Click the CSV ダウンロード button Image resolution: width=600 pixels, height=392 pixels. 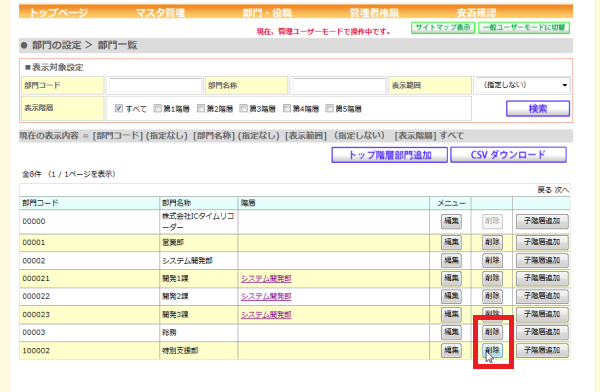coord(508,155)
